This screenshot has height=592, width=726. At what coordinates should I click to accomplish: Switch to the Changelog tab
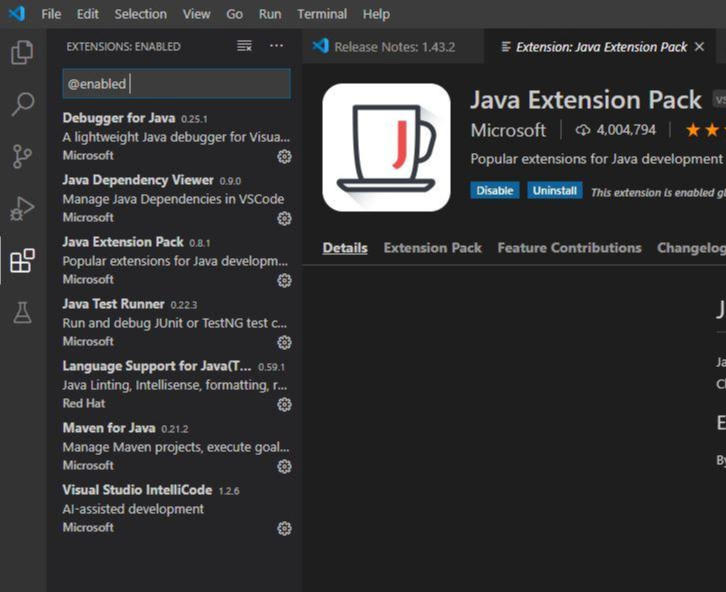(x=691, y=248)
